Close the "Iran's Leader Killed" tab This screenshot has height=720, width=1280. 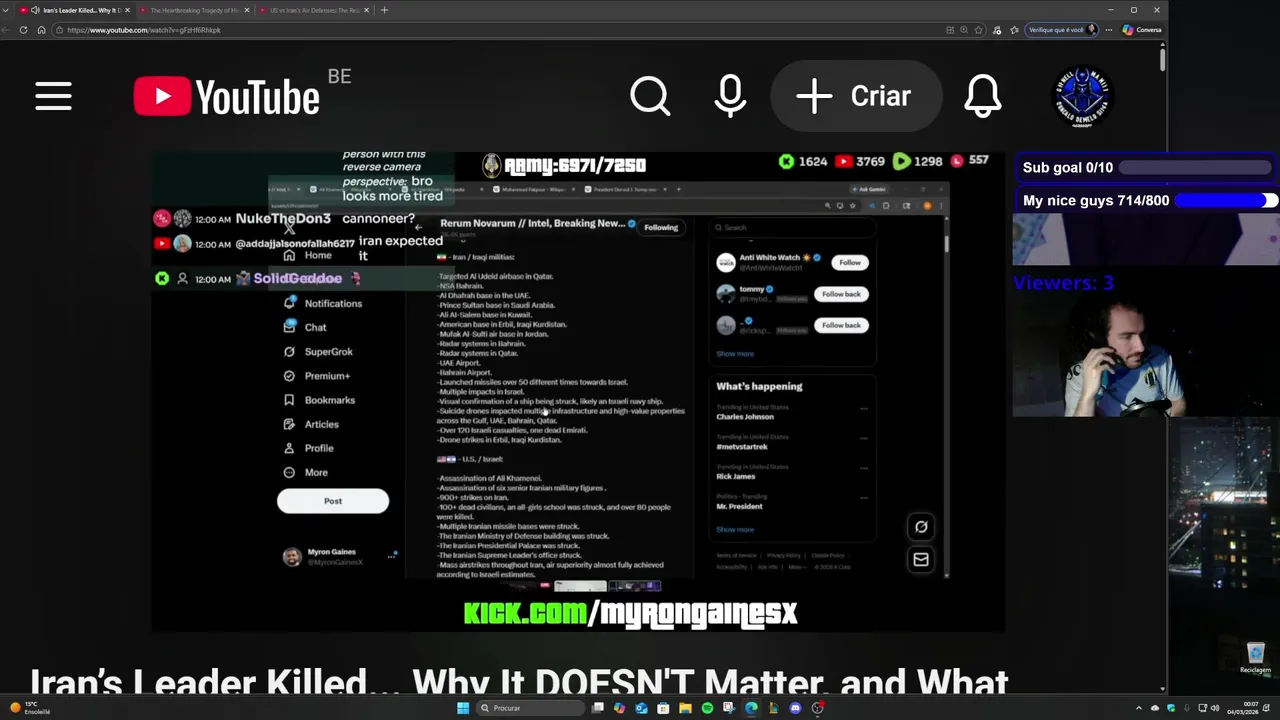click(x=127, y=10)
